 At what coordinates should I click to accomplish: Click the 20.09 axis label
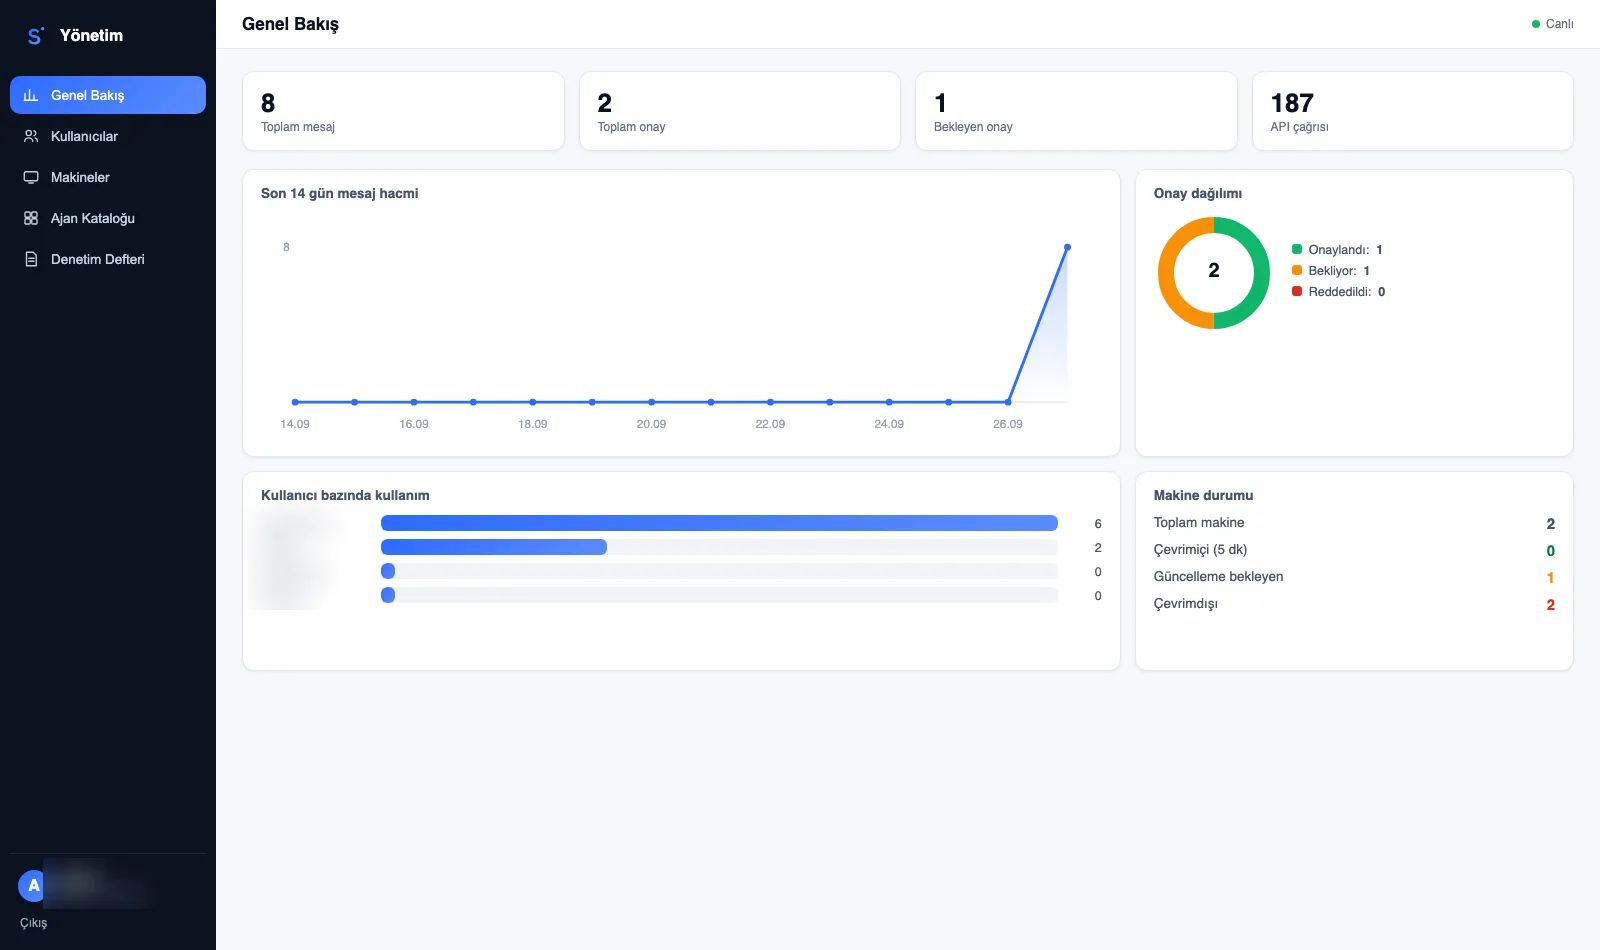(x=651, y=424)
